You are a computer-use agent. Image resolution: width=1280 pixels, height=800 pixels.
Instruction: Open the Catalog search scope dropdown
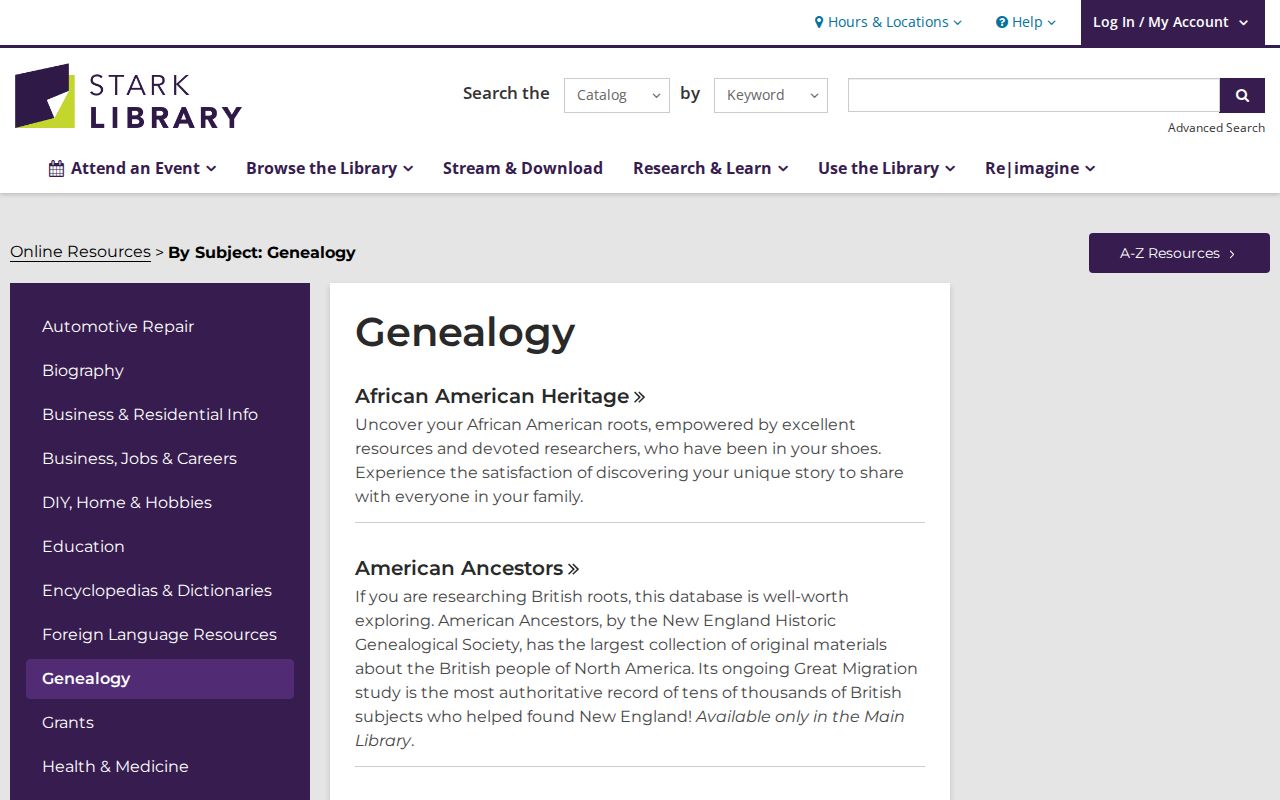click(617, 95)
